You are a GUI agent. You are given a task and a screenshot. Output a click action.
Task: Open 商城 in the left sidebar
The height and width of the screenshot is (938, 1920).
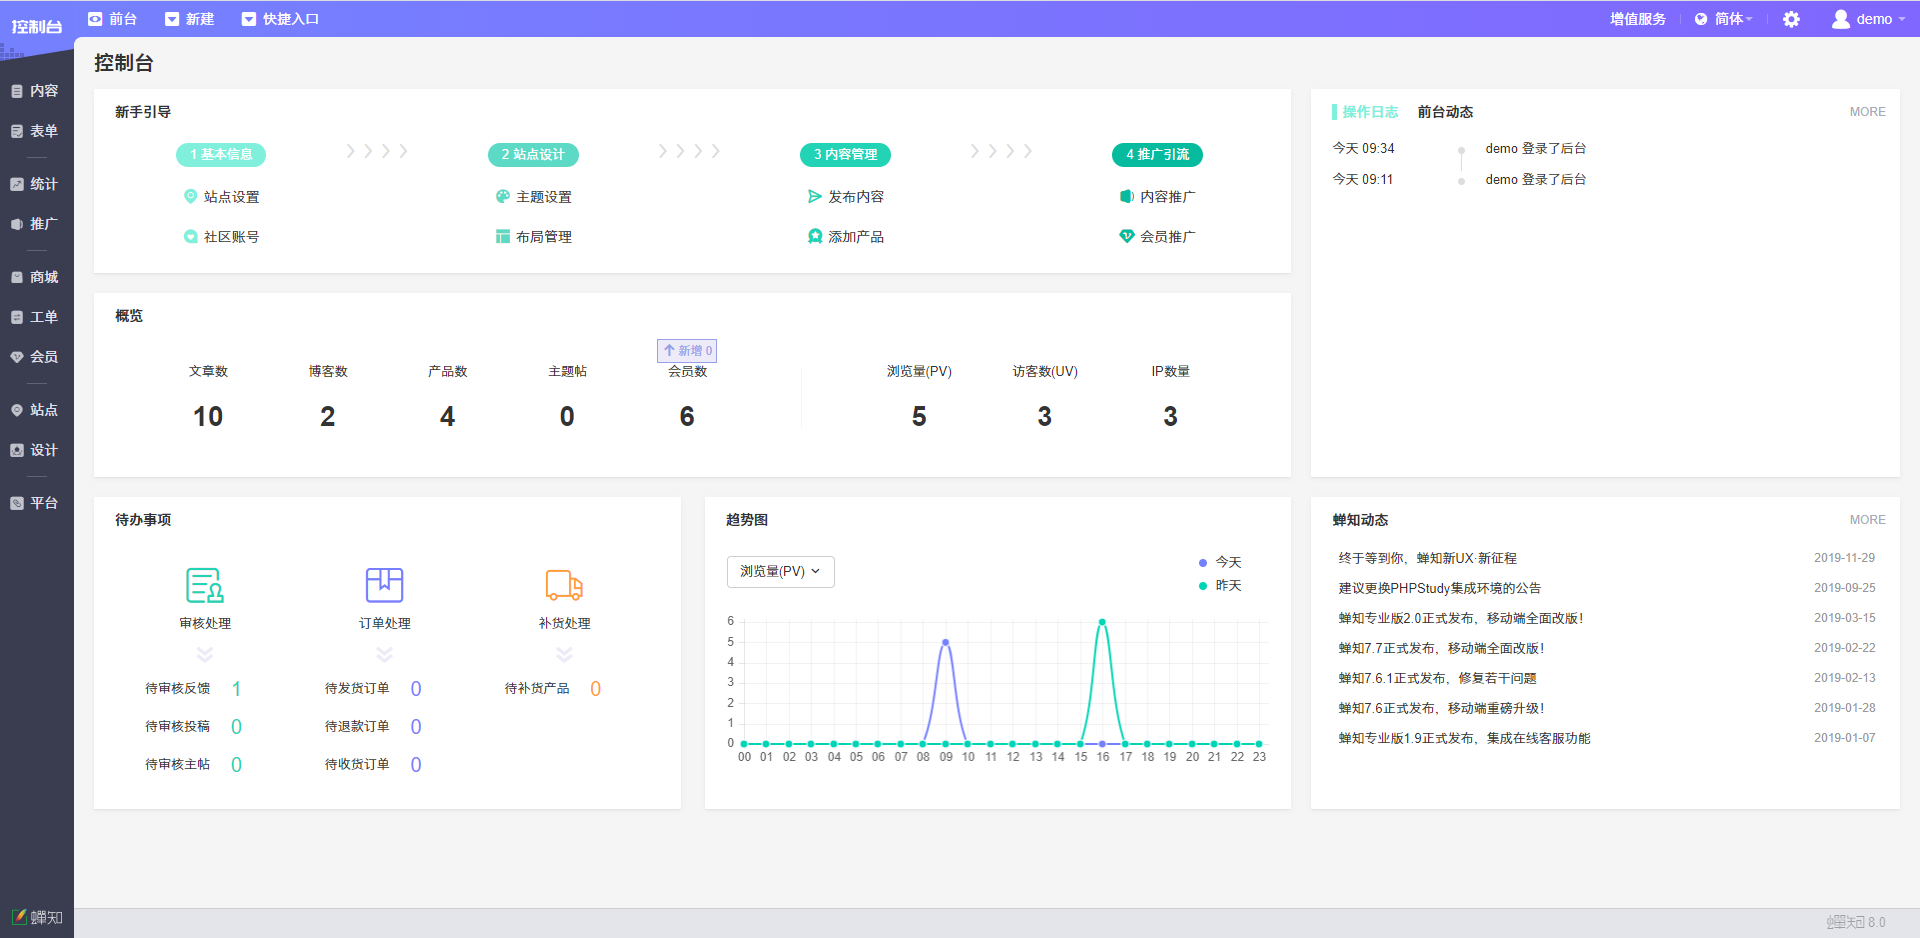(x=36, y=277)
